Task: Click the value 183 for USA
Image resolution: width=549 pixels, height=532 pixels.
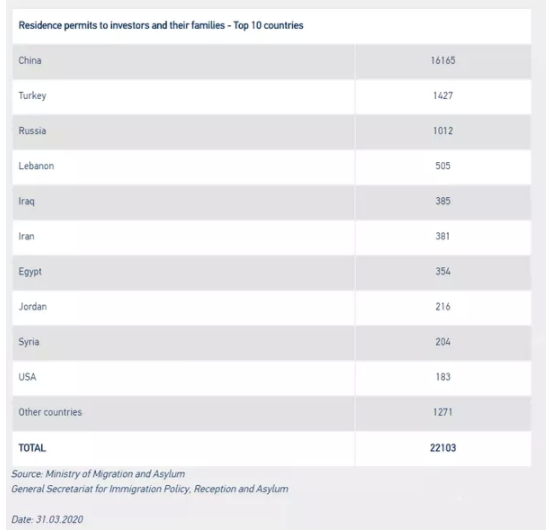Action: click(x=443, y=377)
